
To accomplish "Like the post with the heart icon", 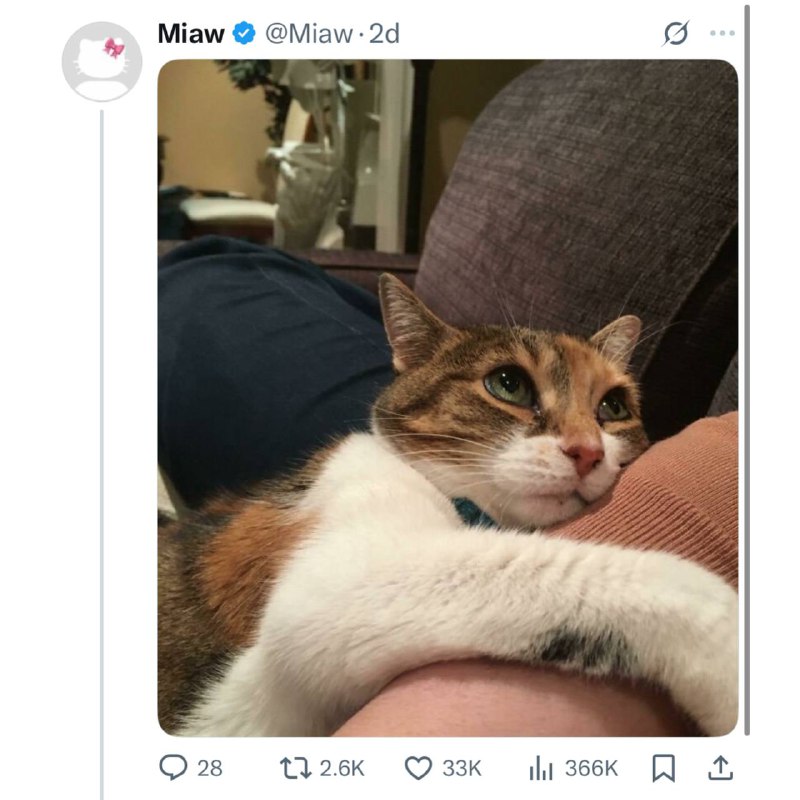I will pyautogui.click(x=418, y=767).
